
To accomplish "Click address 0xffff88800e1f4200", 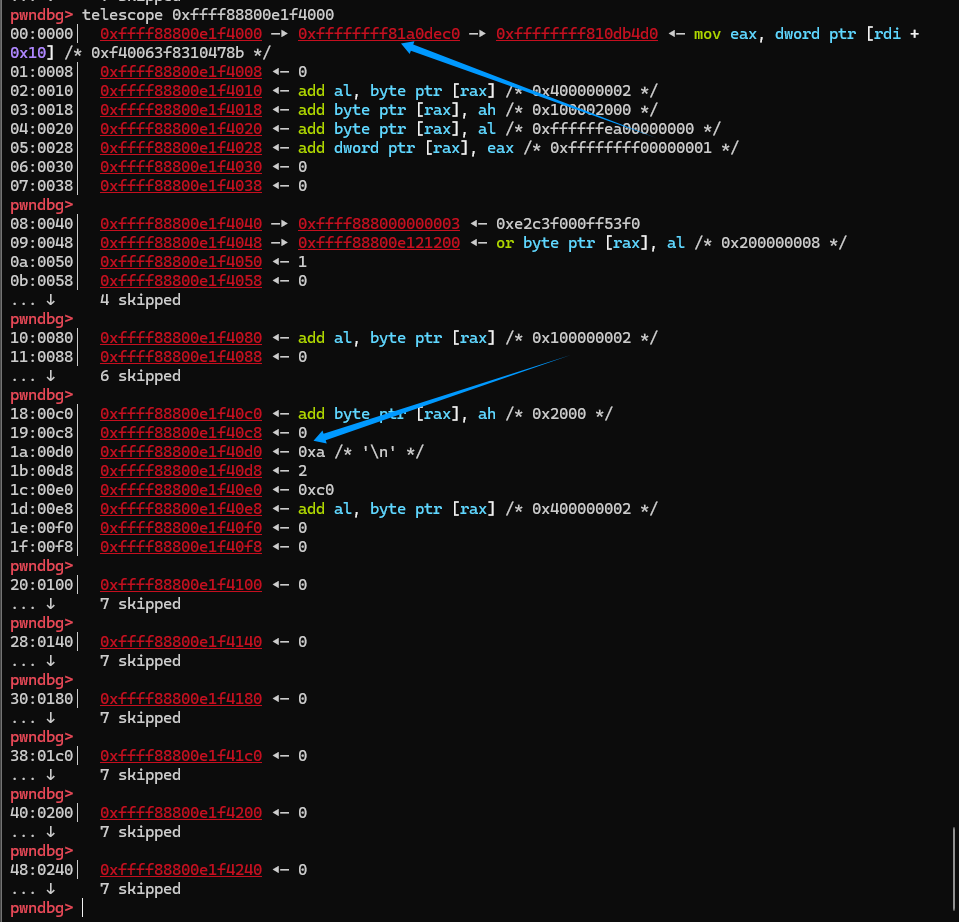I will pyautogui.click(x=181, y=813).
